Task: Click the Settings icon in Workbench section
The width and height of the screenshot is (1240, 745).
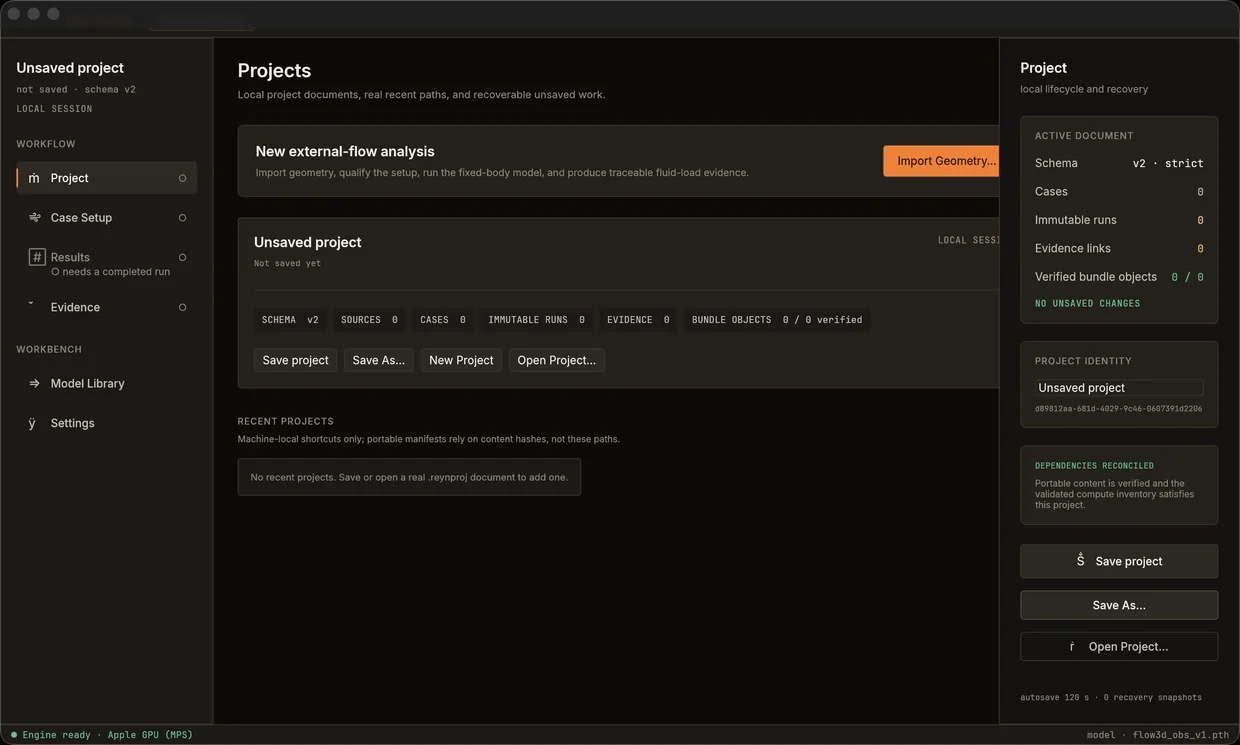Action: tap(32, 423)
